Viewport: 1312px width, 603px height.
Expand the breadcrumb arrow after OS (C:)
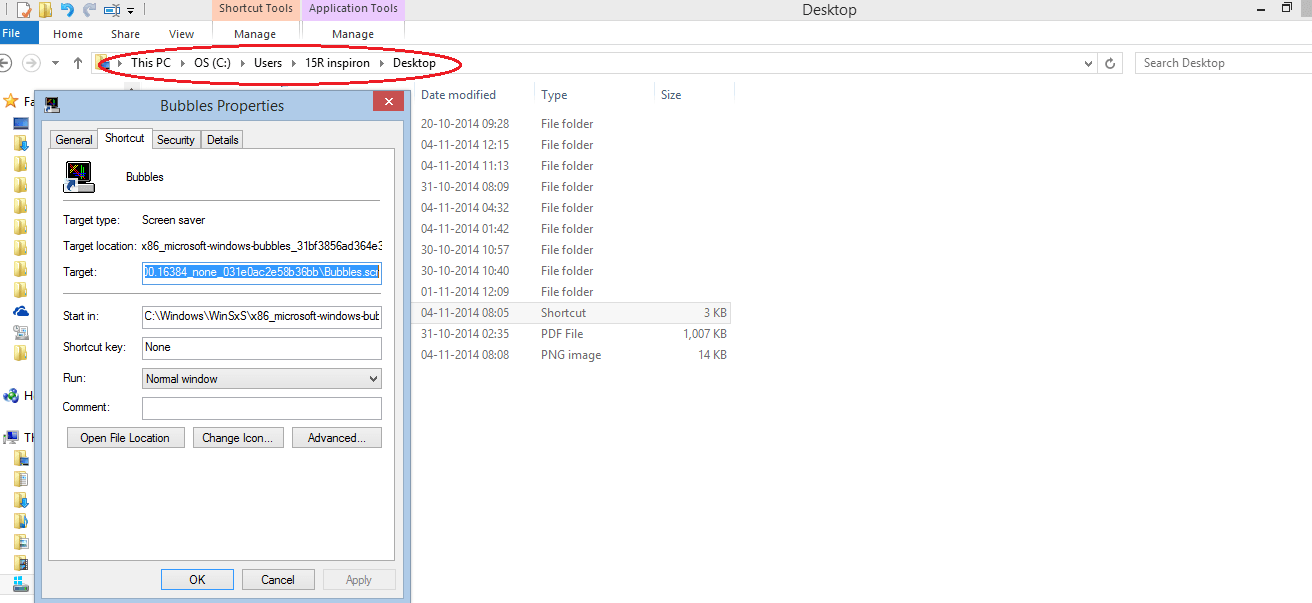(x=241, y=63)
